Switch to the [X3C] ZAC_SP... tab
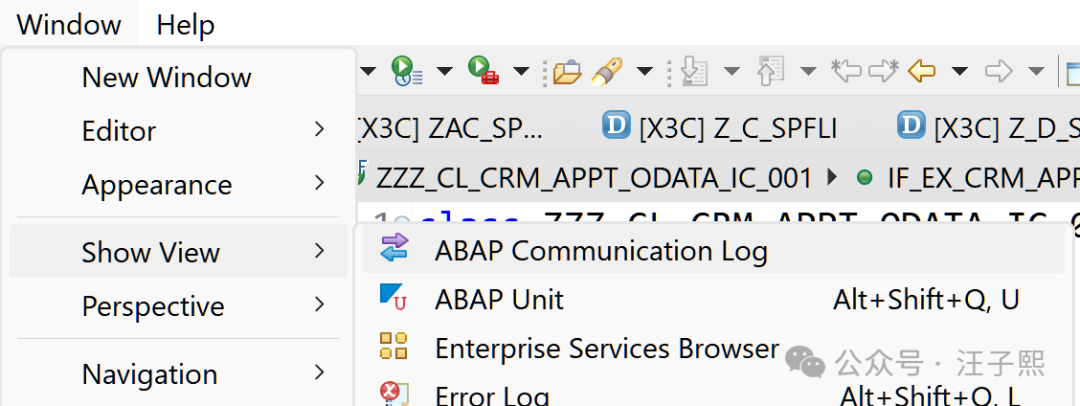This screenshot has width=1080, height=406. click(x=449, y=128)
